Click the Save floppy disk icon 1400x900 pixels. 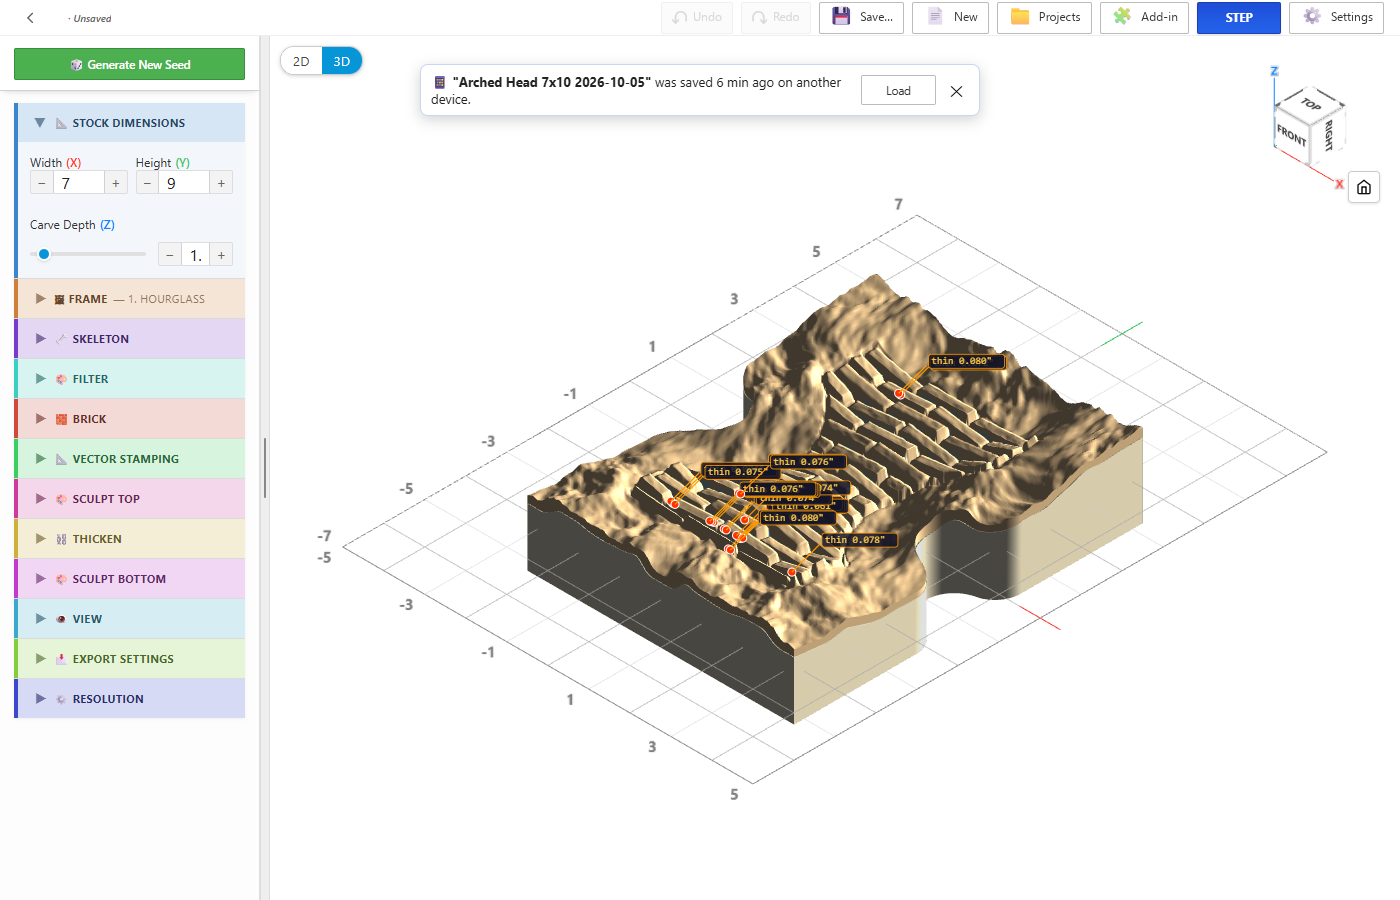tap(841, 17)
